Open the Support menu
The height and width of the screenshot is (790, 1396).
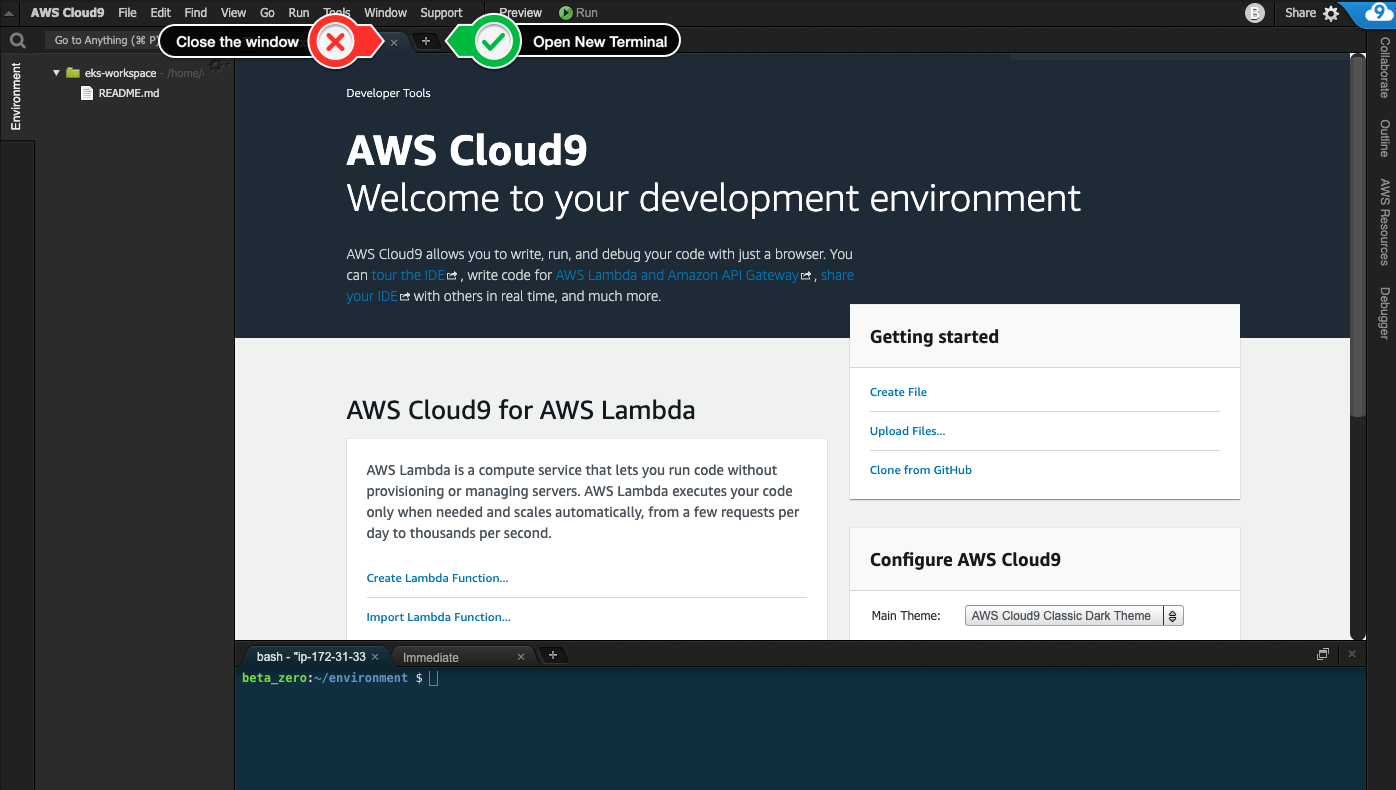pyautogui.click(x=441, y=13)
